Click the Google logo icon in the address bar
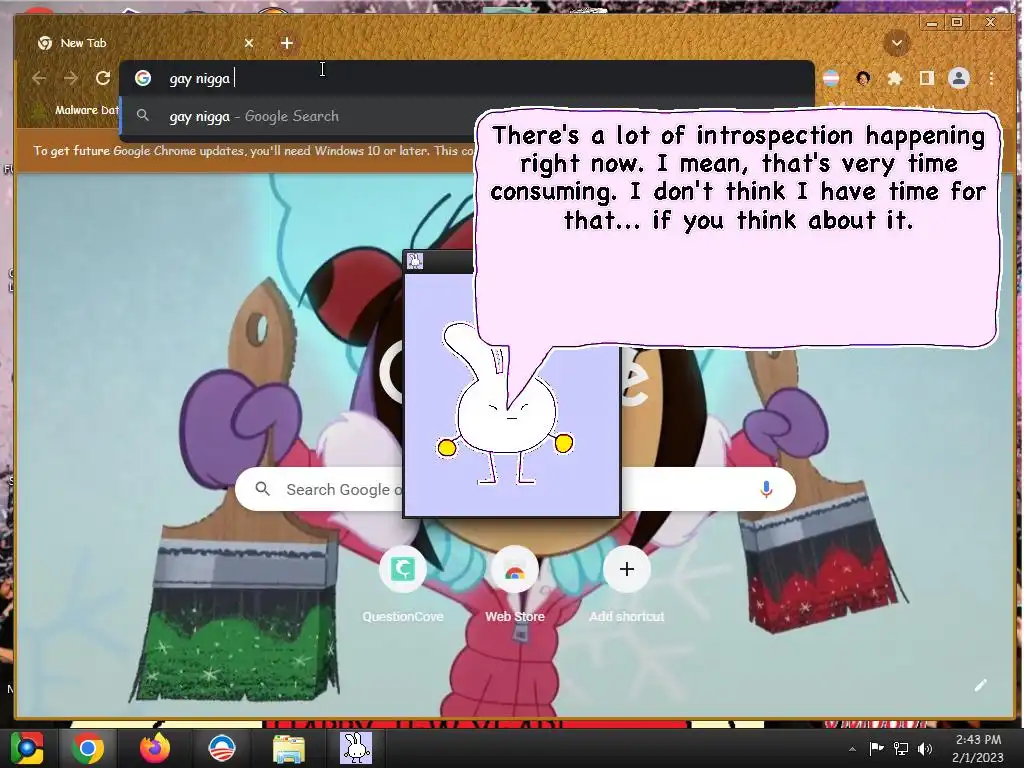Viewport: 1024px width, 768px height. [x=143, y=78]
